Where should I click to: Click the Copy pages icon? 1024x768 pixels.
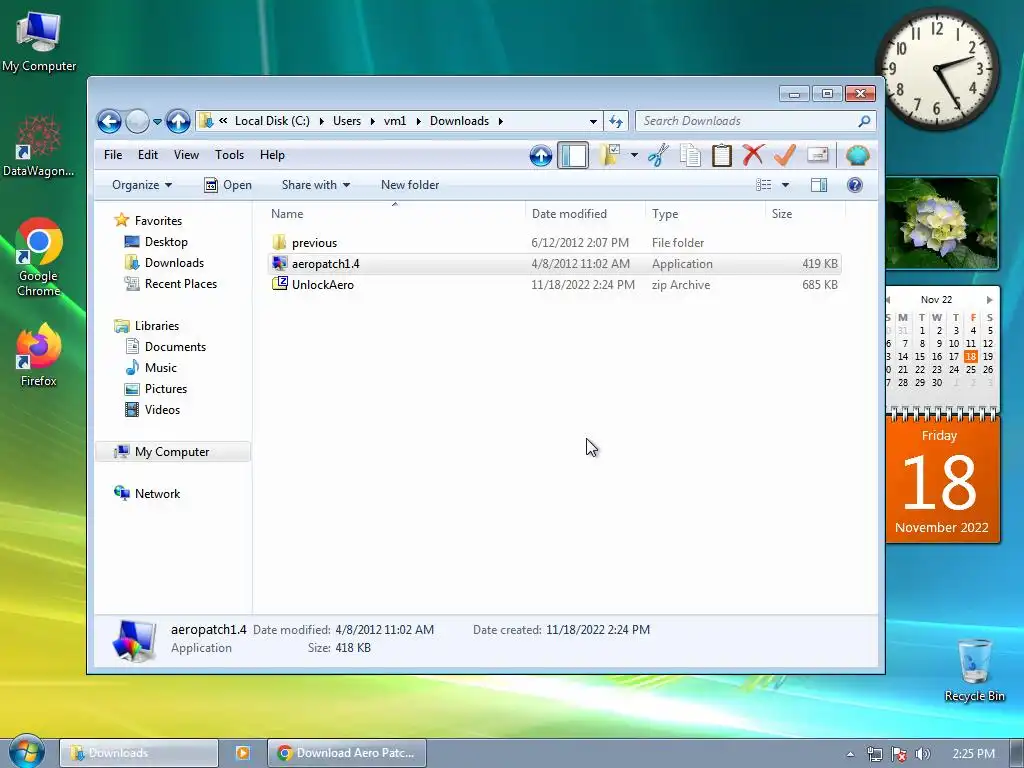tap(690, 155)
